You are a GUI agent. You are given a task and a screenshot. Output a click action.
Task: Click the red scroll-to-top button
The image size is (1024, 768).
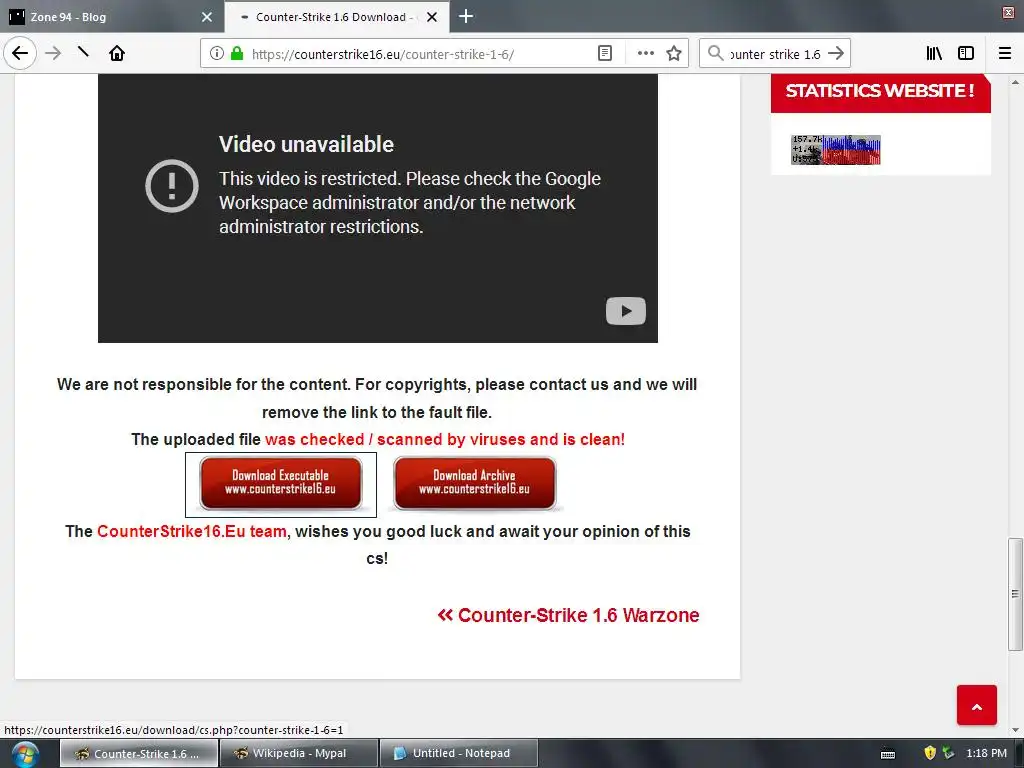[976, 705]
